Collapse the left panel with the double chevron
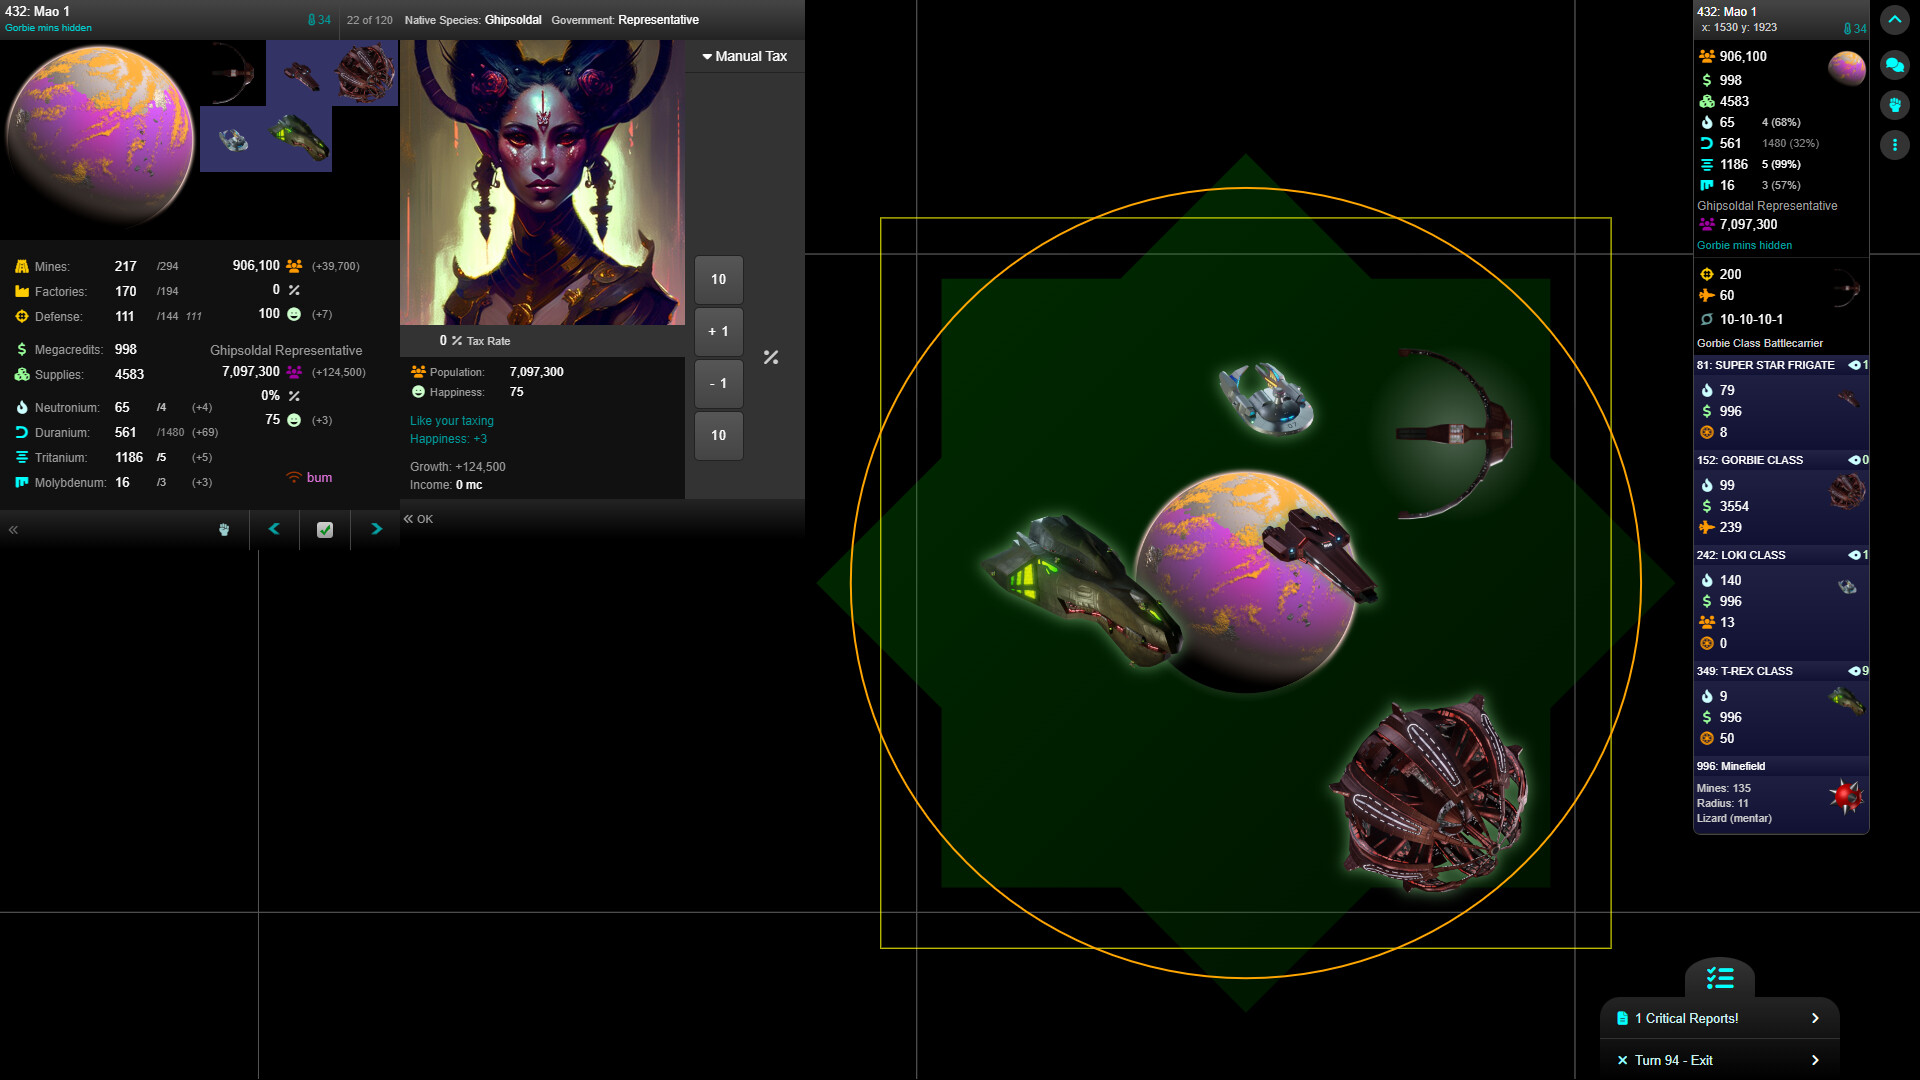 [13, 530]
